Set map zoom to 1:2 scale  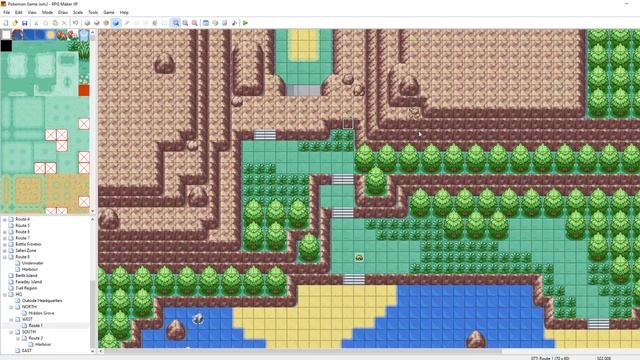185,23
